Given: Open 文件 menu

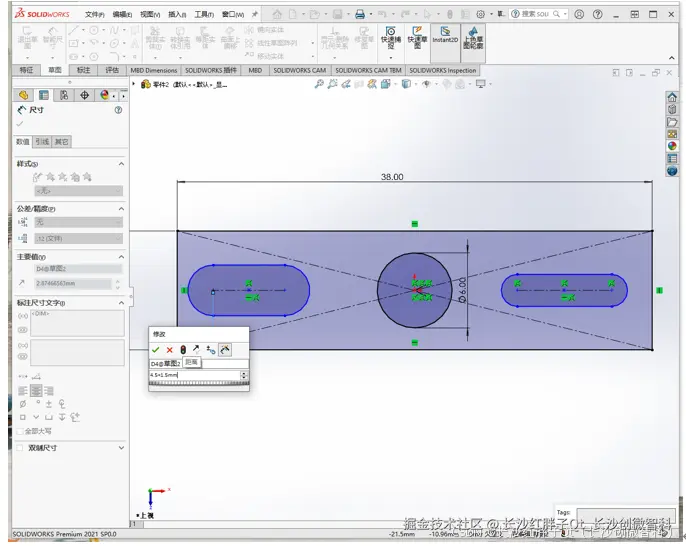Looking at the screenshot, I should (x=94, y=14).
